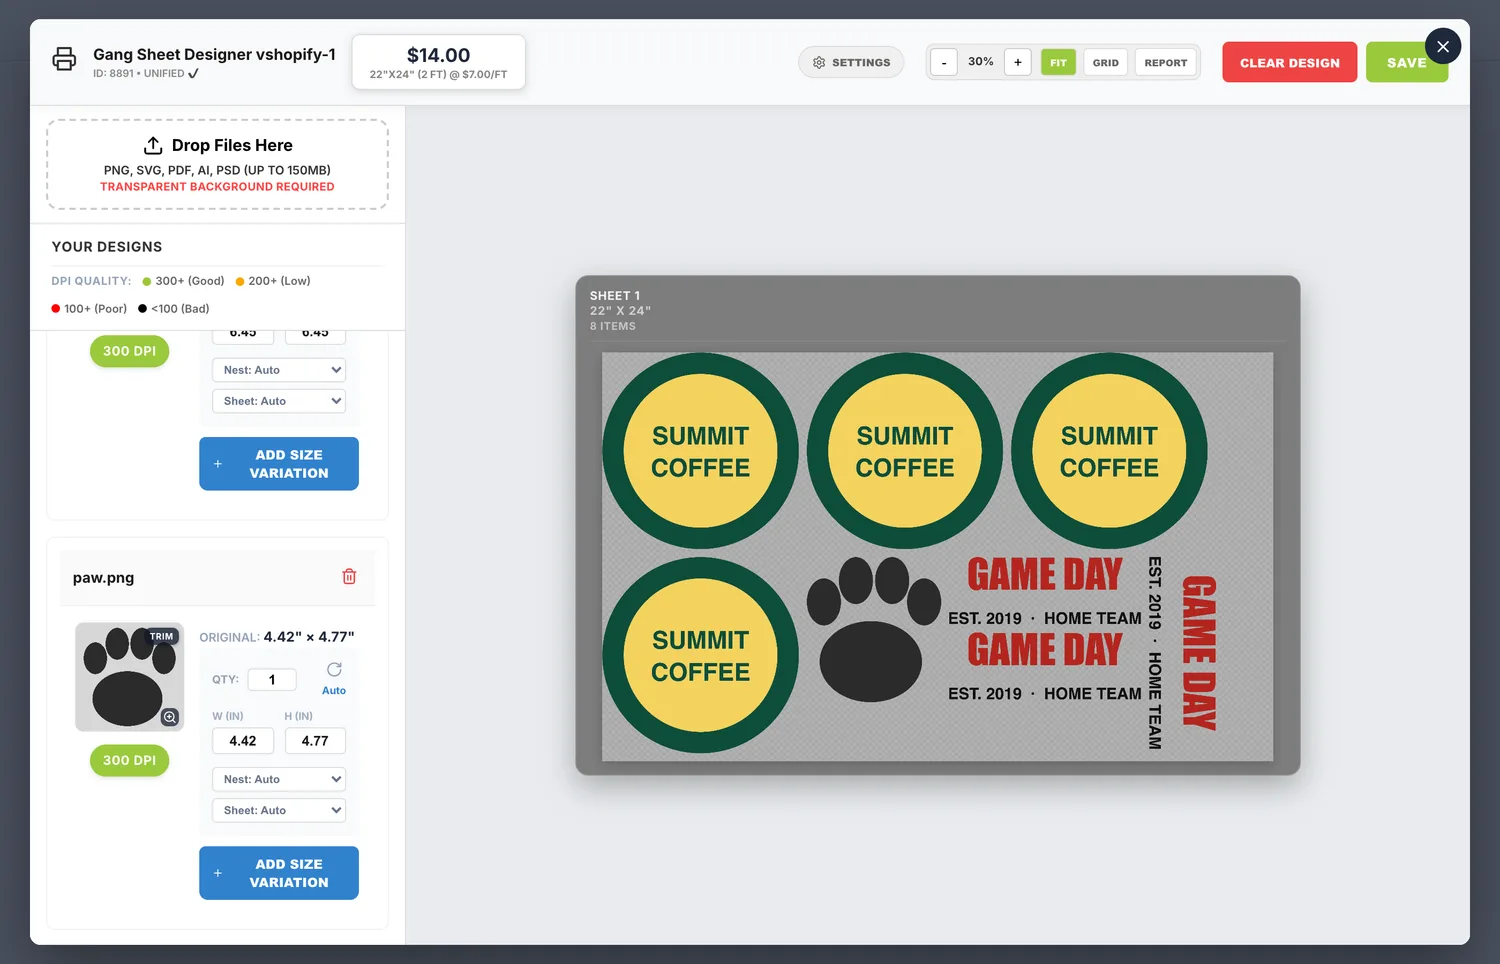Image resolution: width=1500 pixels, height=964 pixels.
Task: Click the ORIGINAL: 4.42" × 4.77" text
Action: tap(277, 637)
